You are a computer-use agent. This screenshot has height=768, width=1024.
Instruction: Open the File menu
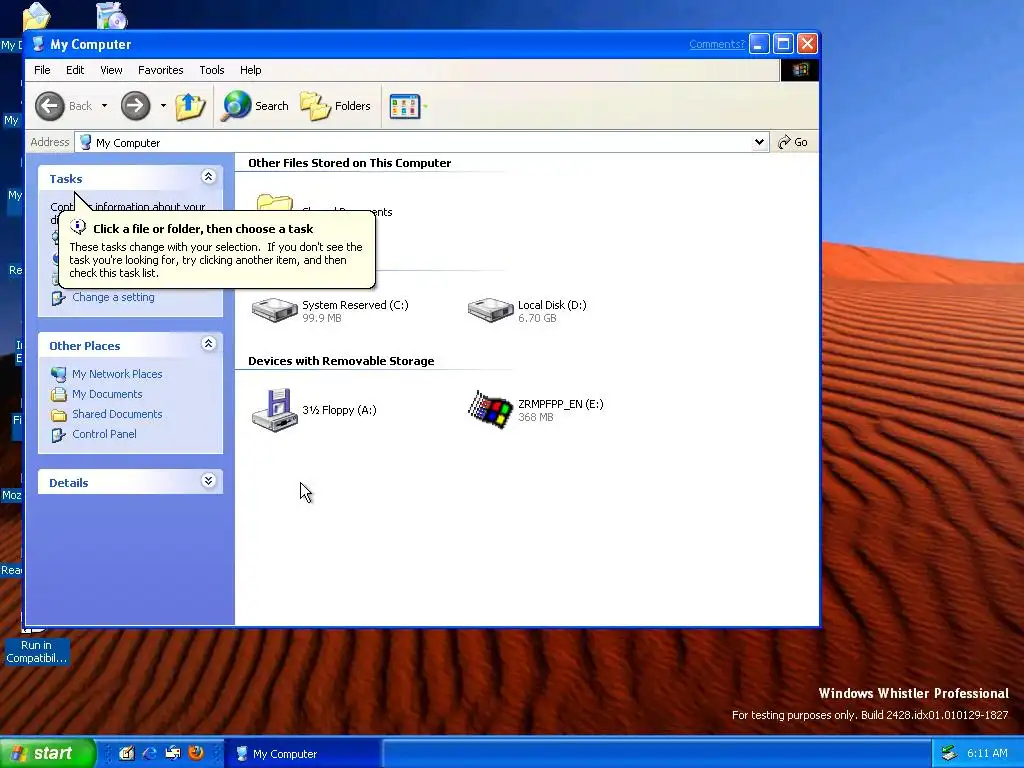click(42, 70)
